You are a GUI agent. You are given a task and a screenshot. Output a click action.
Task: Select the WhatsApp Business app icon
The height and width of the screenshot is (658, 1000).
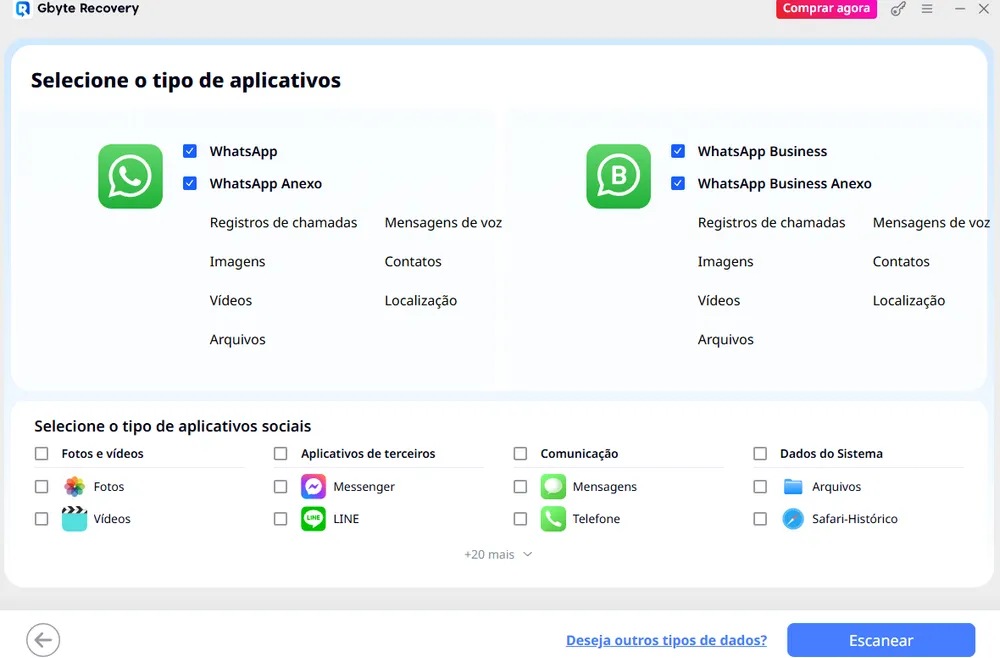click(x=618, y=176)
